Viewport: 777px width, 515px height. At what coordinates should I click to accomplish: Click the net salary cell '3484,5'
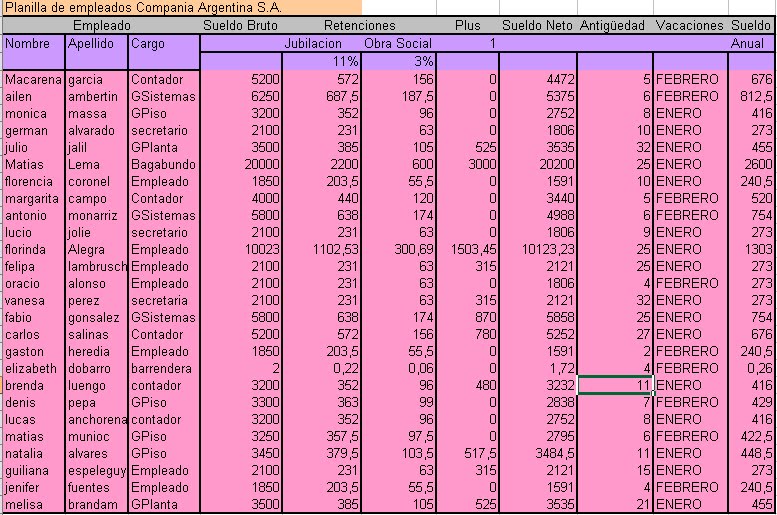coord(538,454)
